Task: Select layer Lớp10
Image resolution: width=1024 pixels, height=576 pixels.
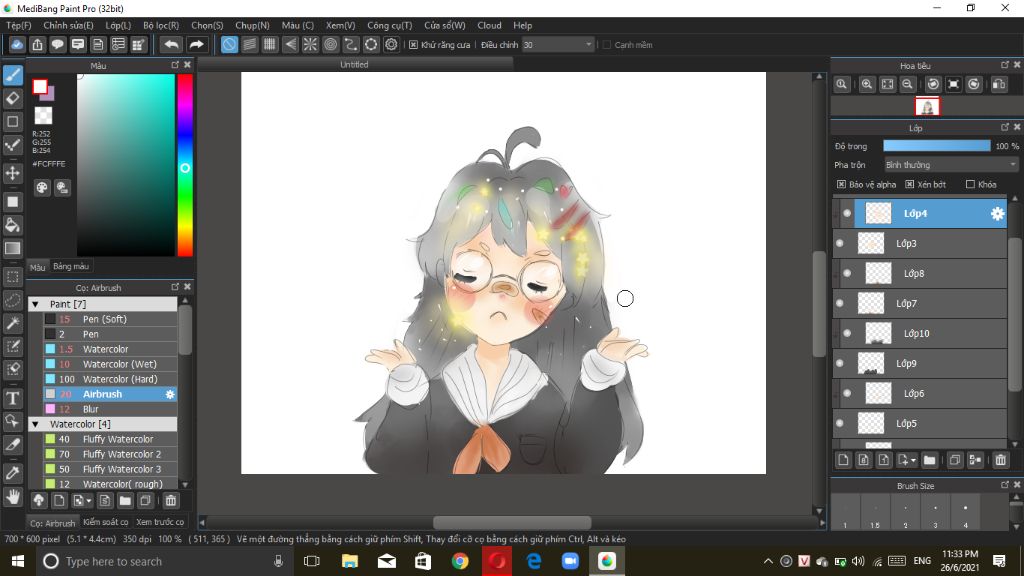Action: click(921, 334)
